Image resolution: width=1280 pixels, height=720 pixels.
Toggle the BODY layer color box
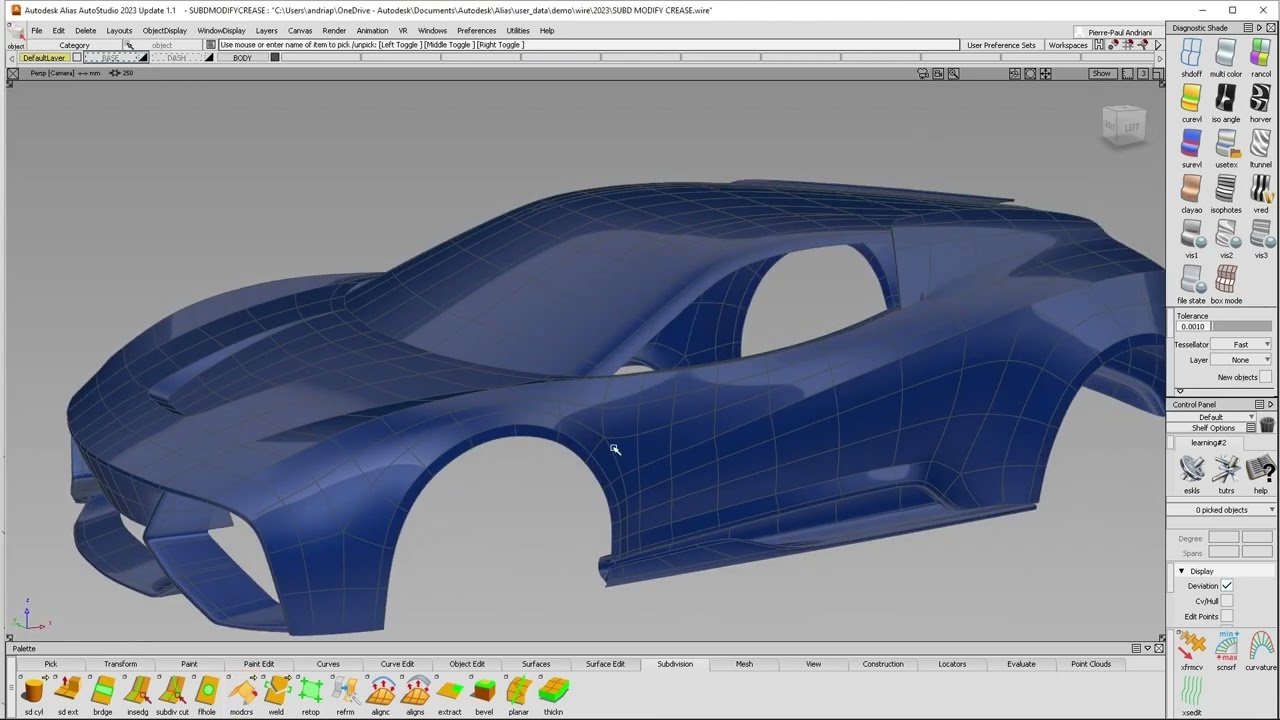[x=275, y=58]
